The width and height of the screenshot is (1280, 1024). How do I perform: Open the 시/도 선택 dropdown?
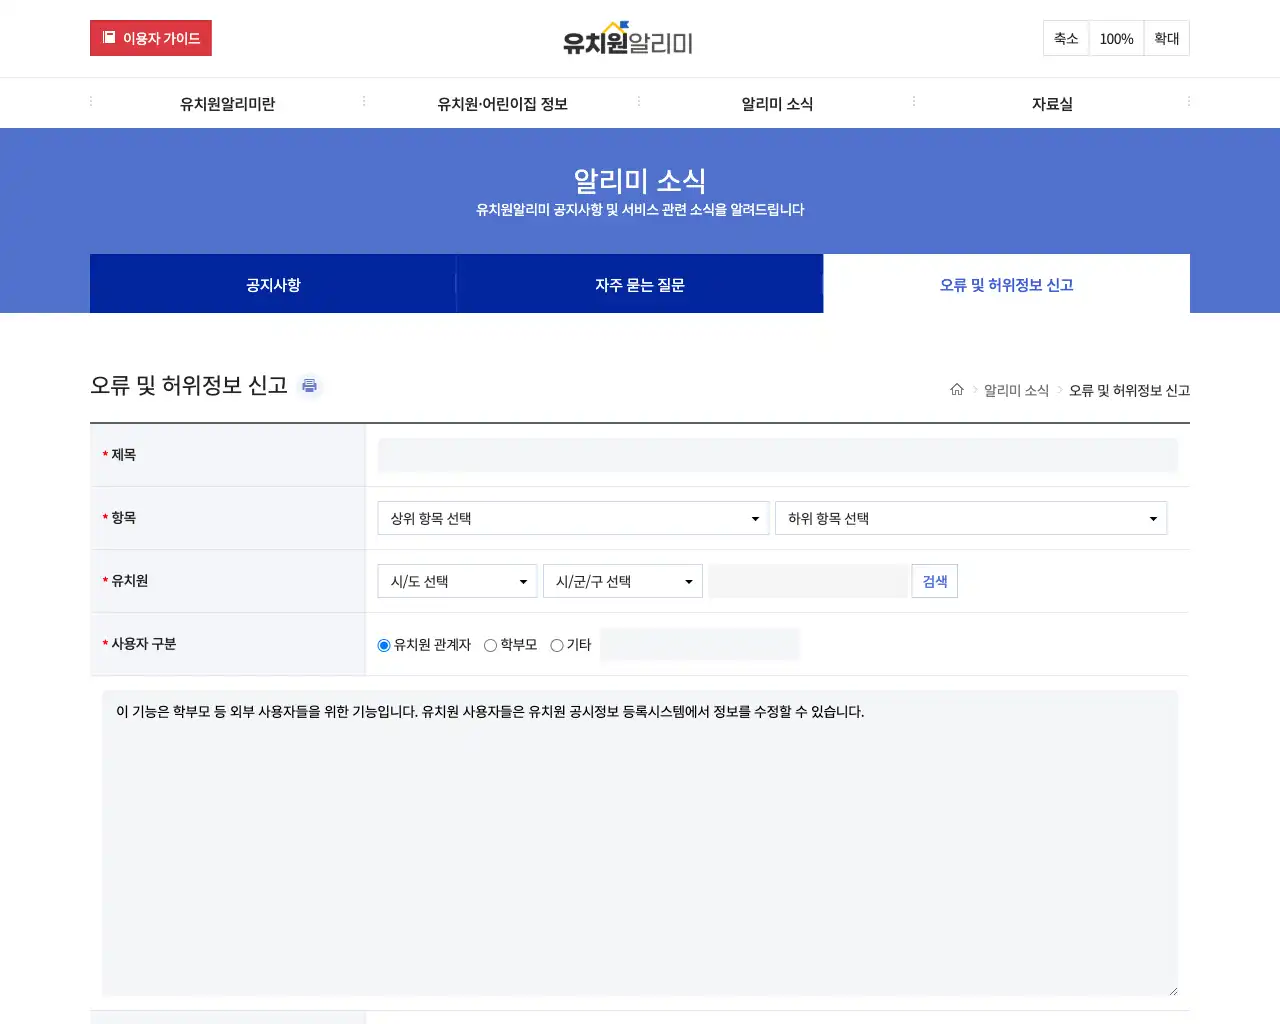pos(457,581)
